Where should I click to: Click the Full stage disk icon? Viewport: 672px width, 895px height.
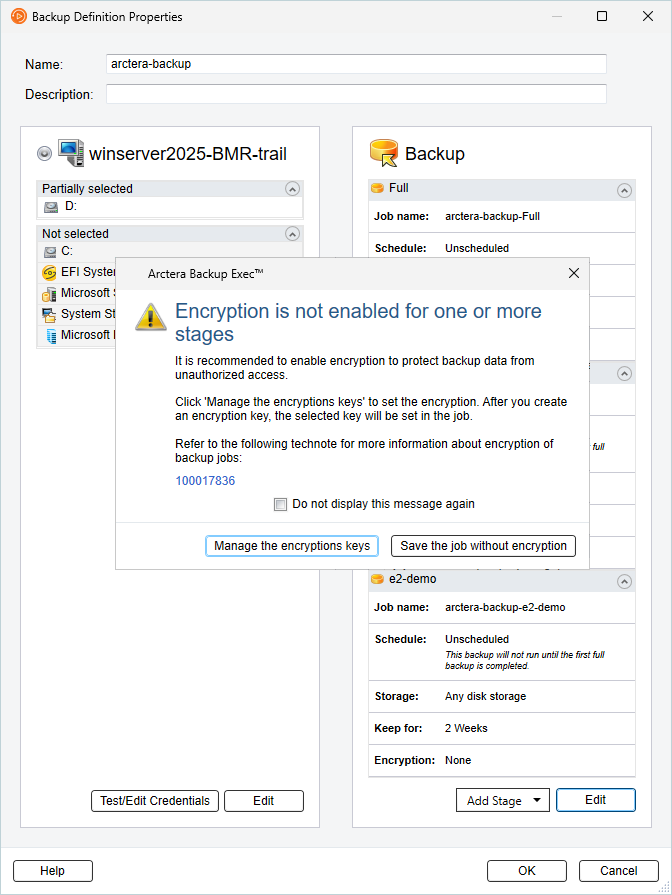[x=377, y=188]
